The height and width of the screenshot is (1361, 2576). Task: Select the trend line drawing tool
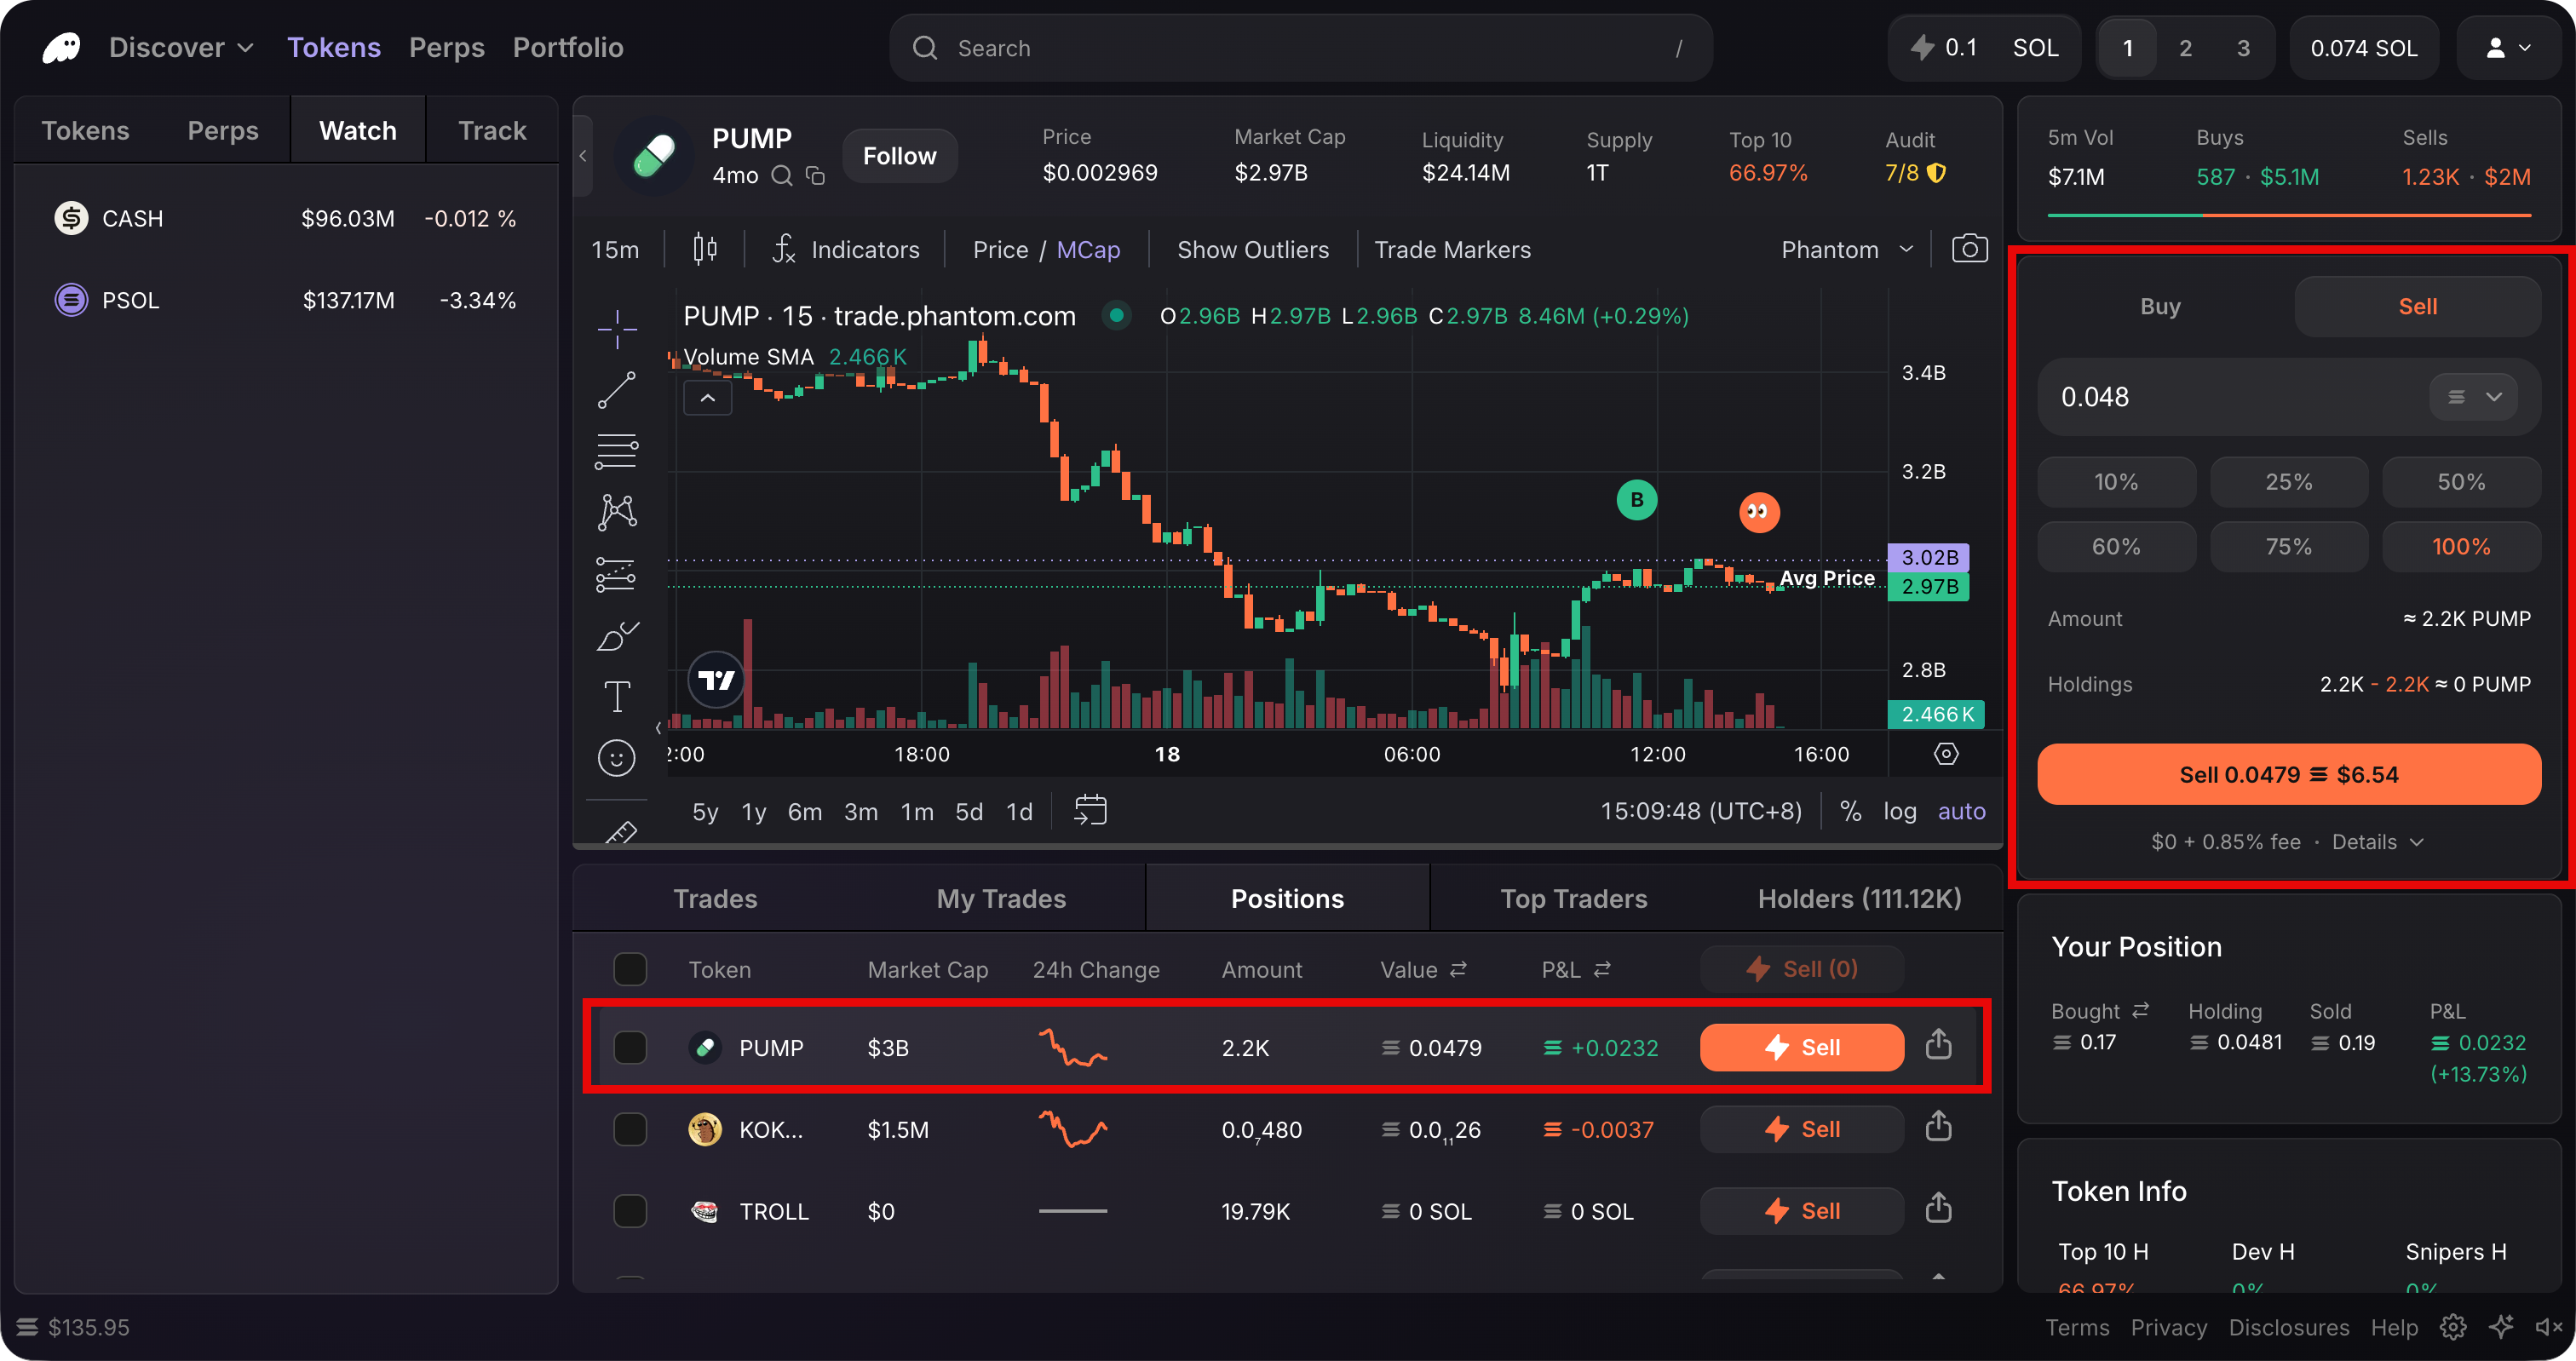pyautogui.click(x=616, y=390)
